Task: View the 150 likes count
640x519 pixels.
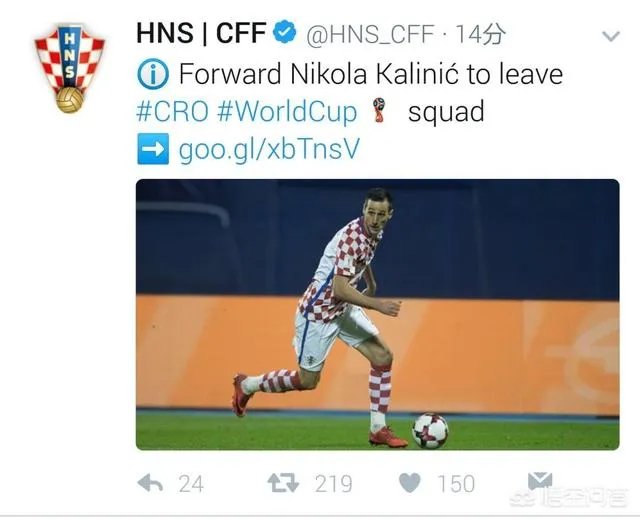Action: [456, 484]
